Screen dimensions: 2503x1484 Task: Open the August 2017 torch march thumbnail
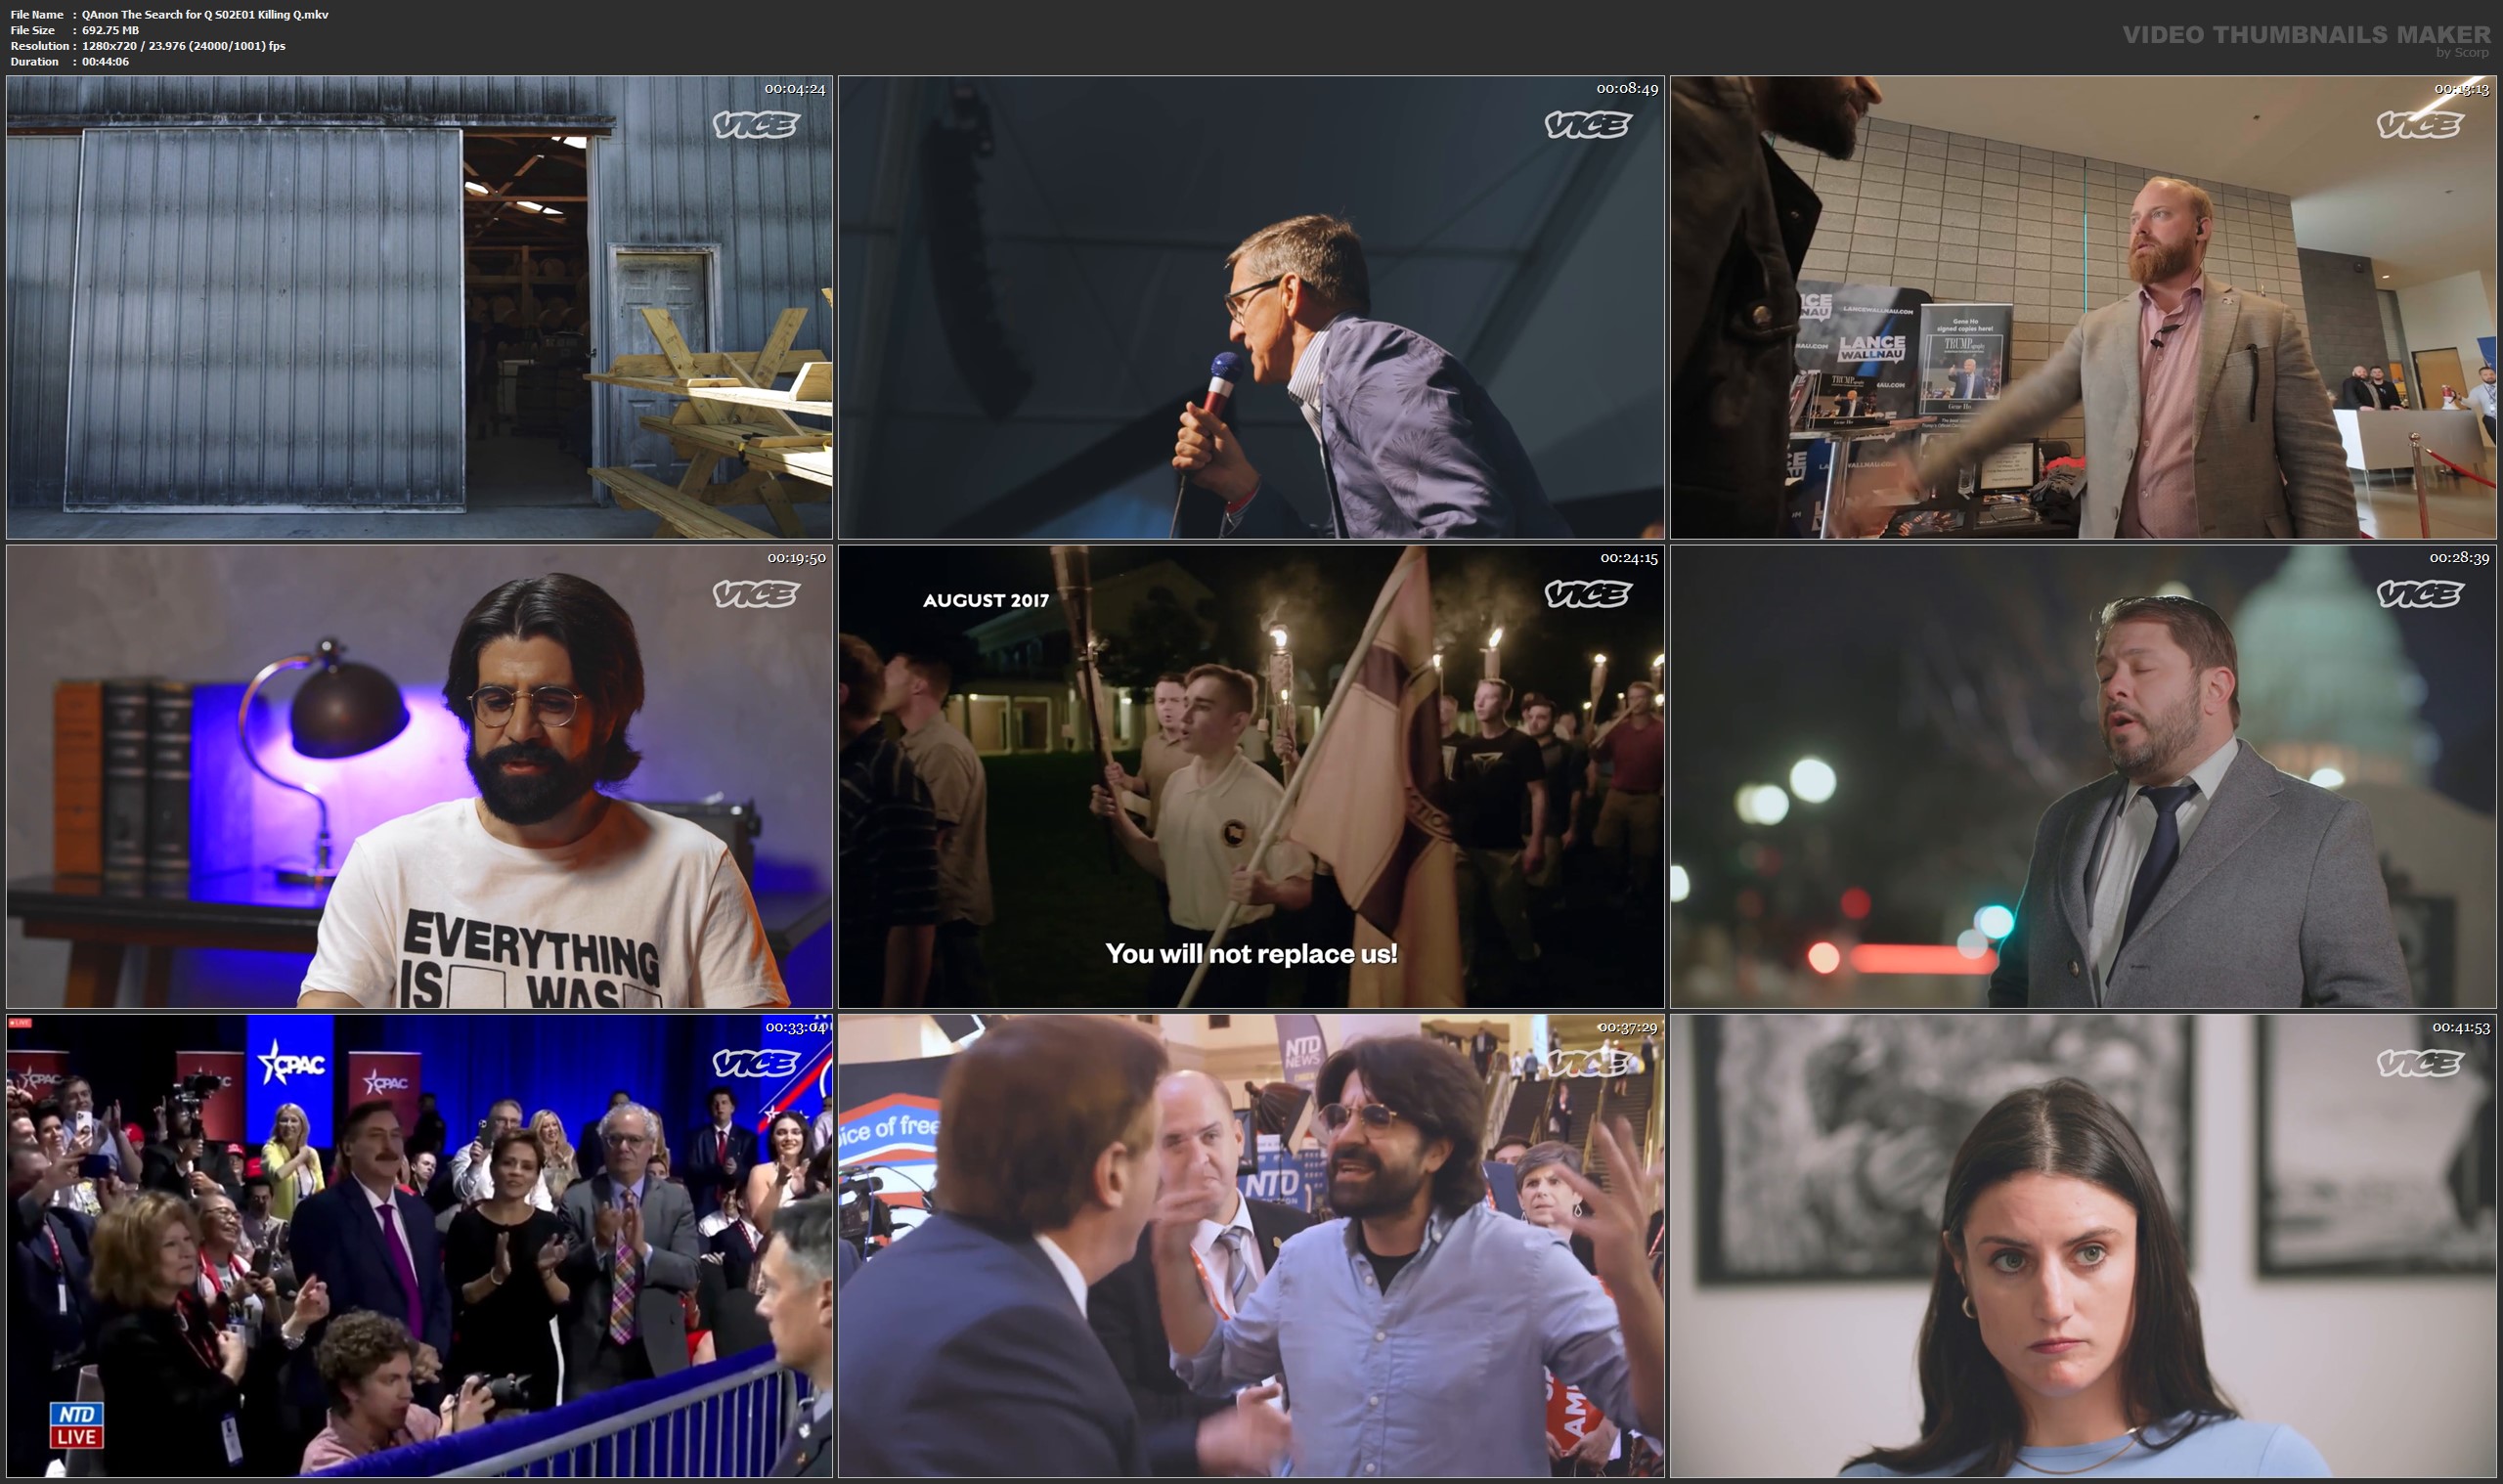1251,776
